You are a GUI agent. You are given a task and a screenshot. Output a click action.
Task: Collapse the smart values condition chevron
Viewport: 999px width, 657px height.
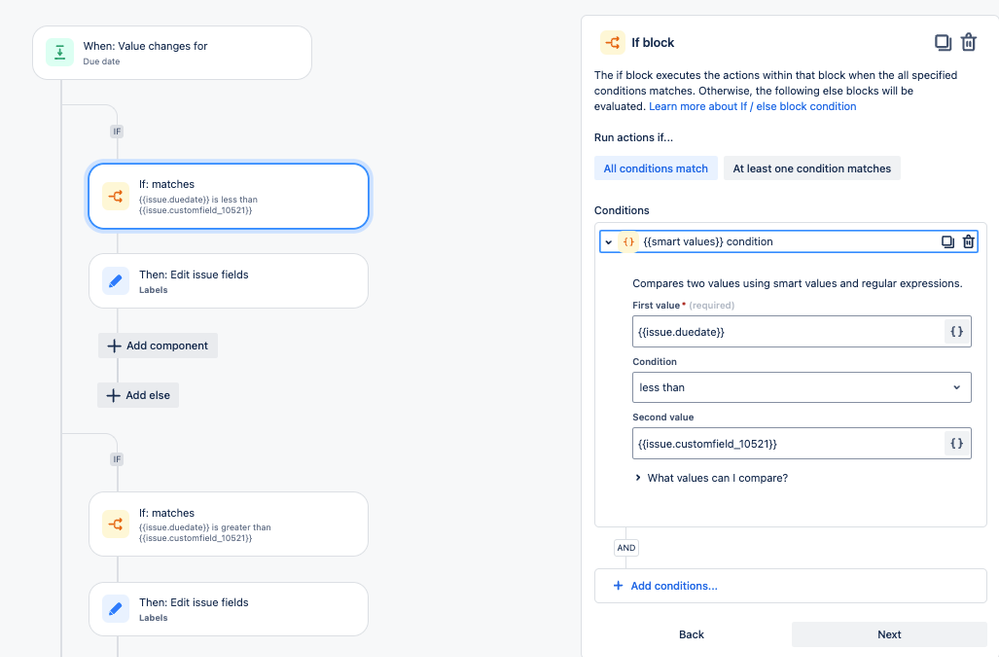click(x=608, y=242)
